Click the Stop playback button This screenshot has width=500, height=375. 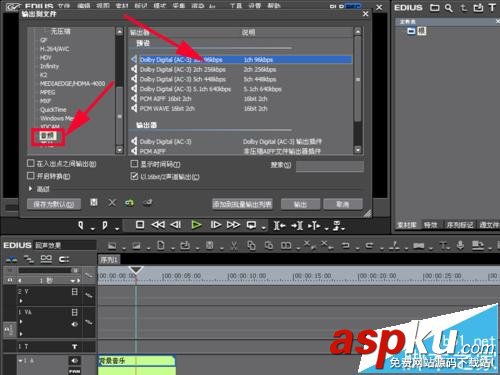tap(140, 225)
